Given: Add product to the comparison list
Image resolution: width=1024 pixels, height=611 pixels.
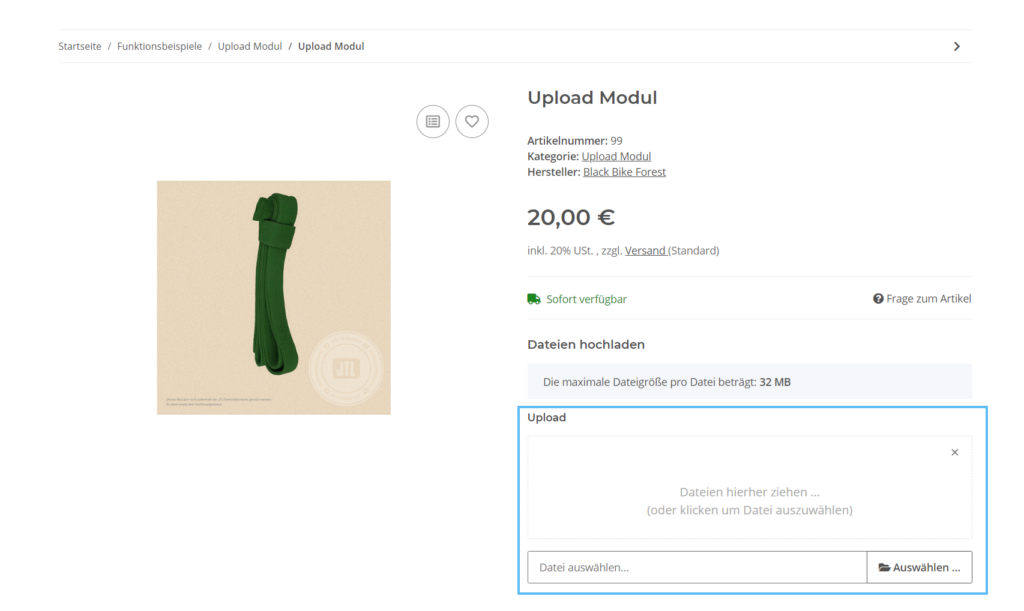Looking at the screenshot, I should pyautogui.click(x=432, y=121).
